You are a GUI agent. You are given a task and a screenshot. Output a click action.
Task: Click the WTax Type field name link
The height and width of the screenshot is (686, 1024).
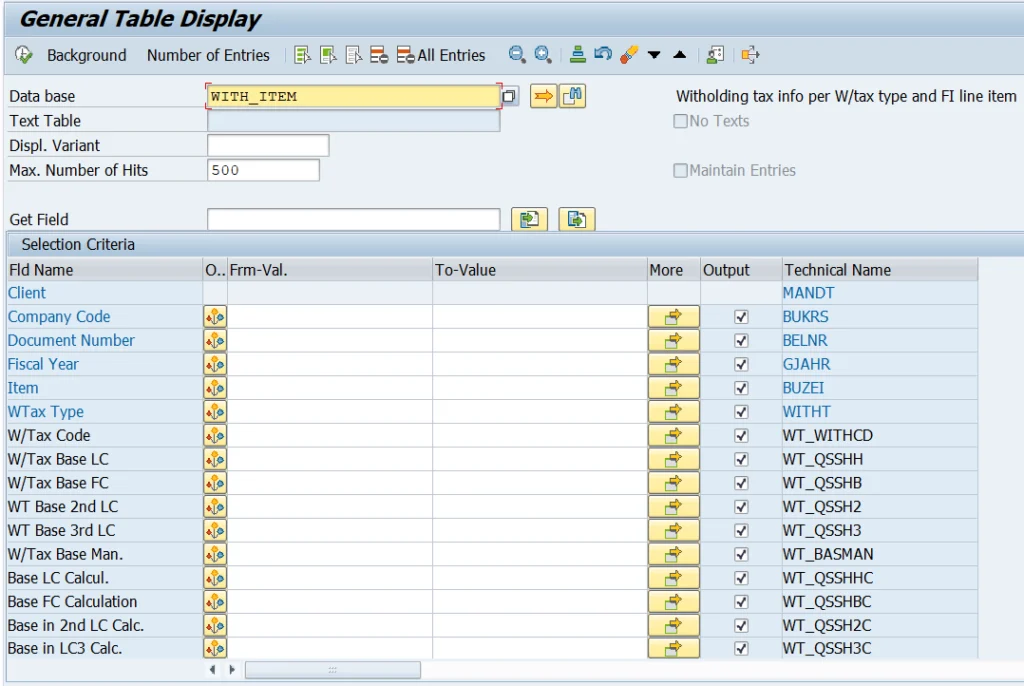[46, 412]
